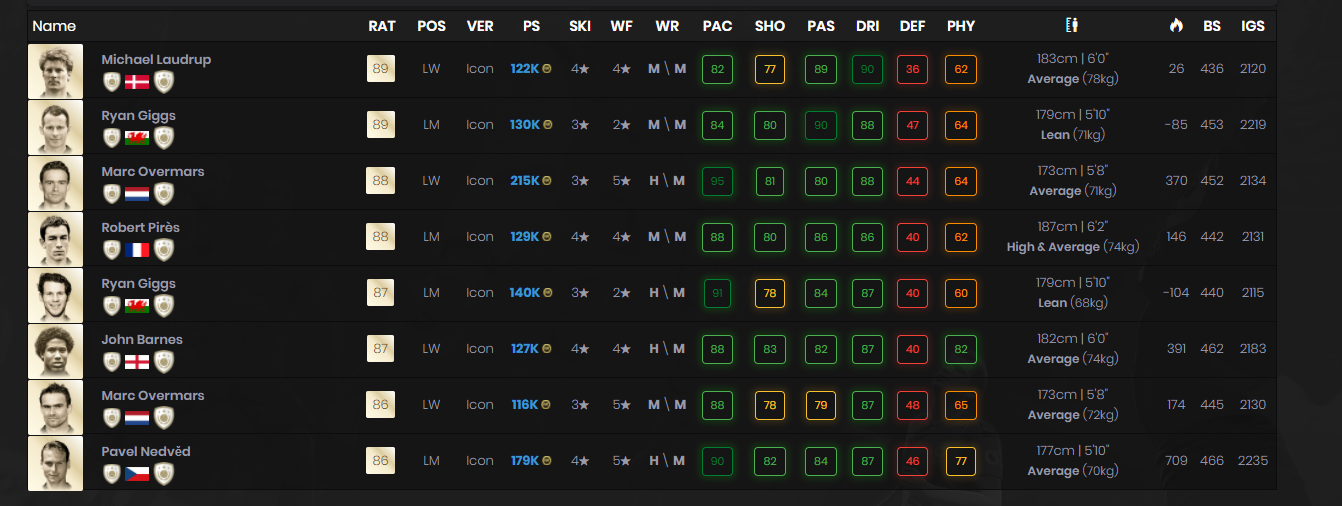Screen dimensions: 1342x506
Task: Sort the table by SHO shooting column
Action: click(x=770, y=26)
